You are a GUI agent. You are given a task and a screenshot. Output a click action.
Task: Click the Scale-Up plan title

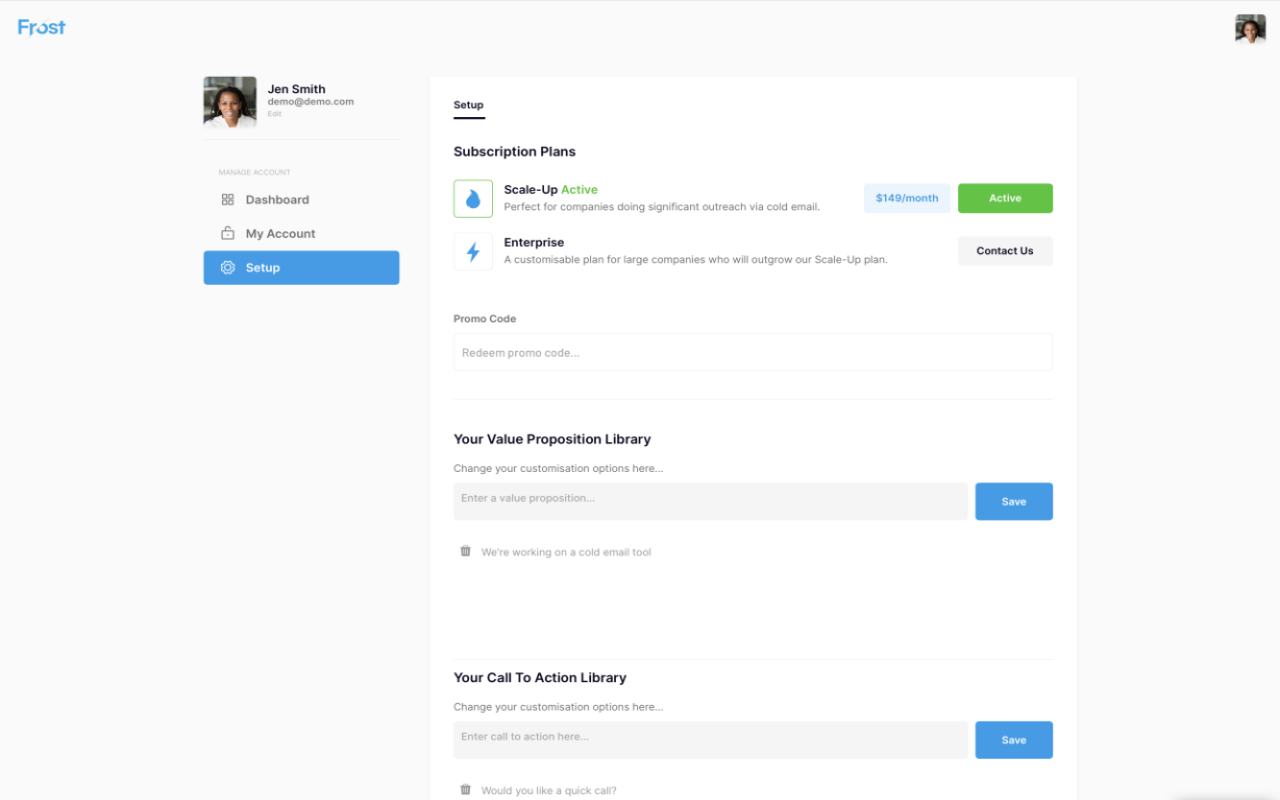pyautogui.click(x=531, y=189)
